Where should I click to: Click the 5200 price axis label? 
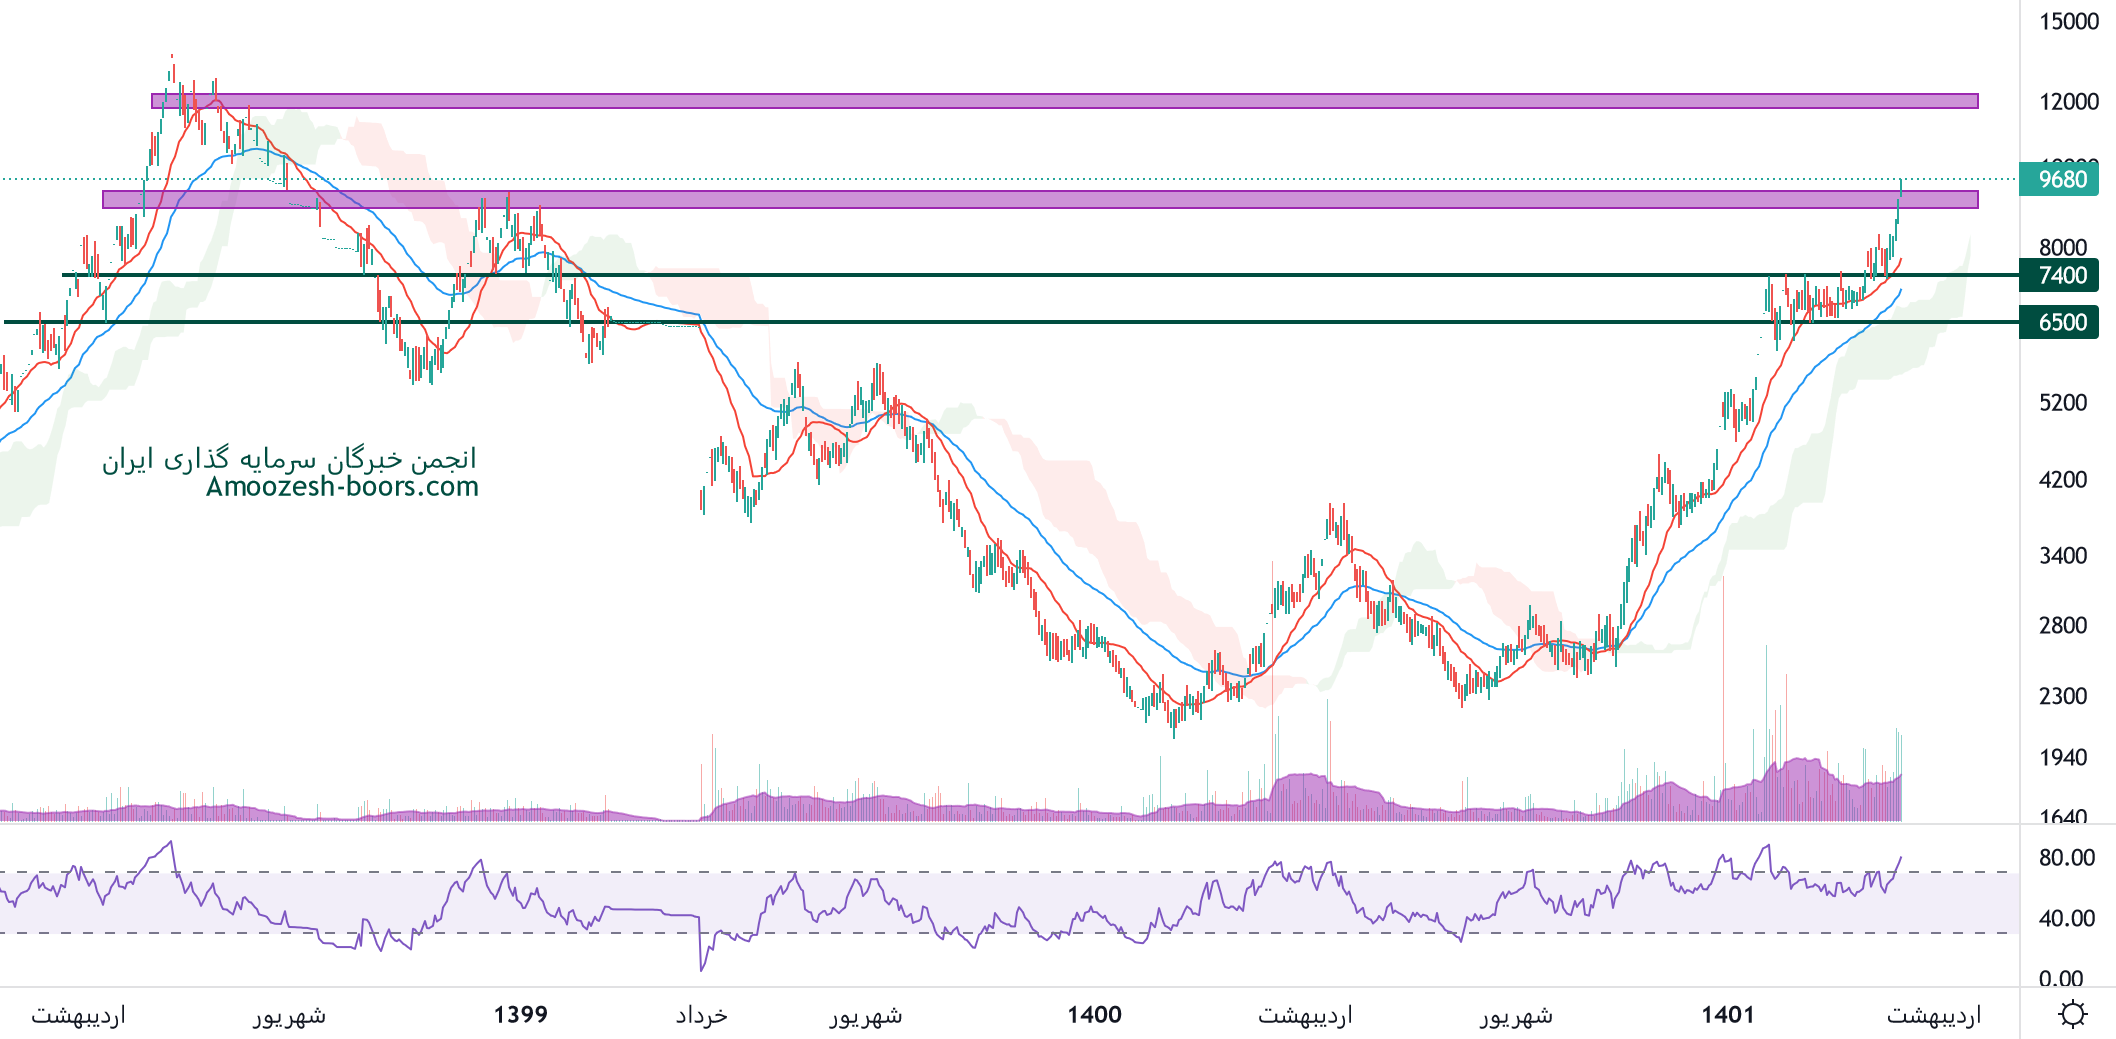coord(2063,403)
